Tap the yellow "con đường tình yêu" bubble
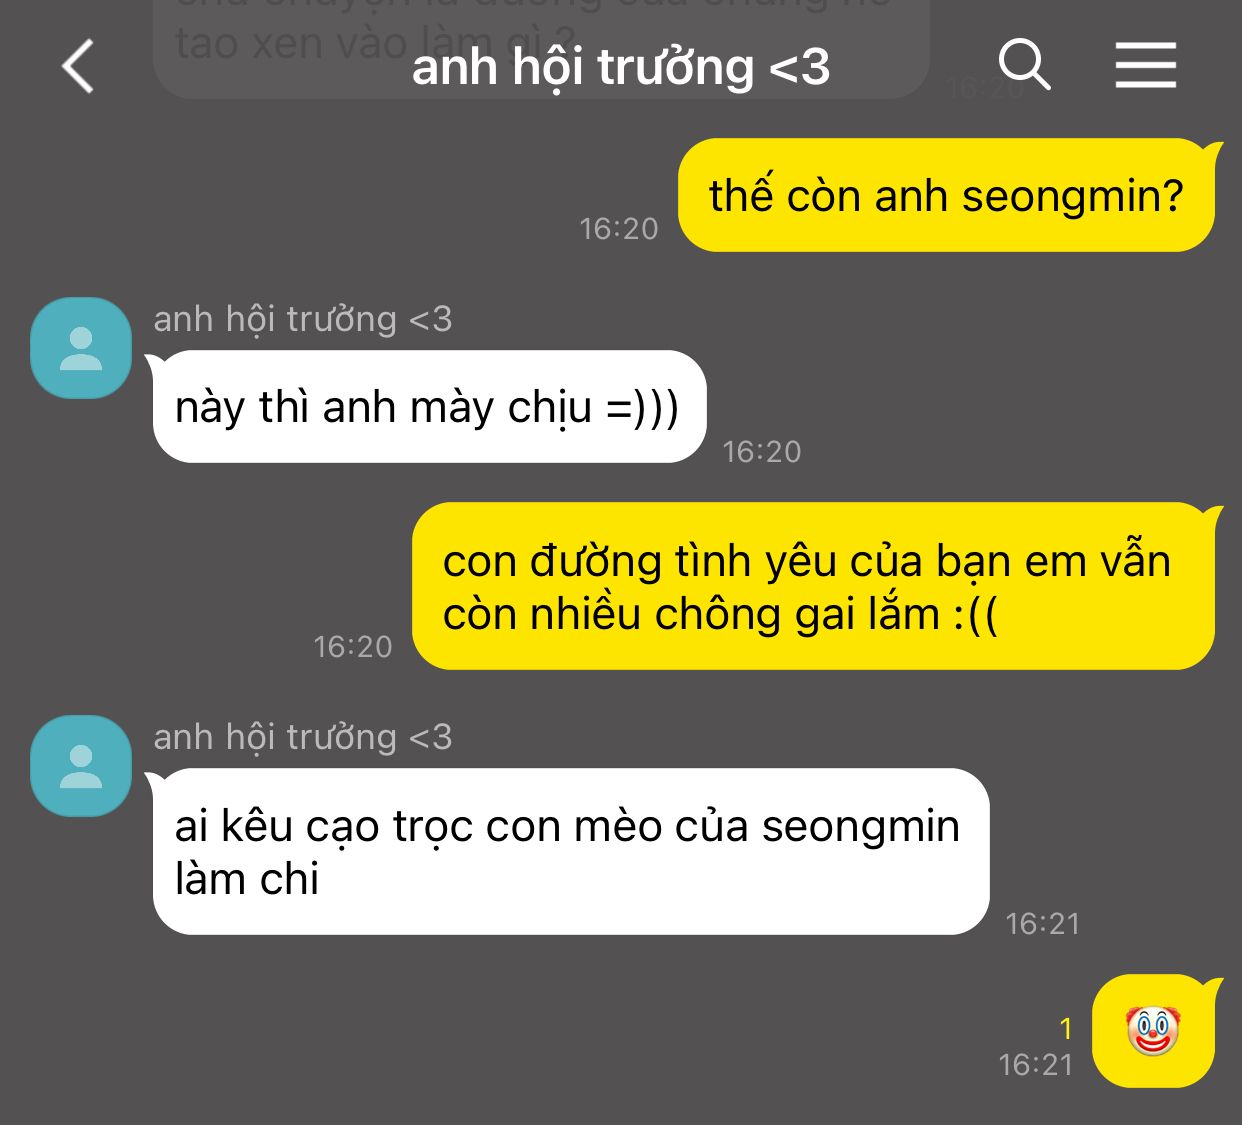Viewport: 1242px width, 1125px height. tap(814, 587)
